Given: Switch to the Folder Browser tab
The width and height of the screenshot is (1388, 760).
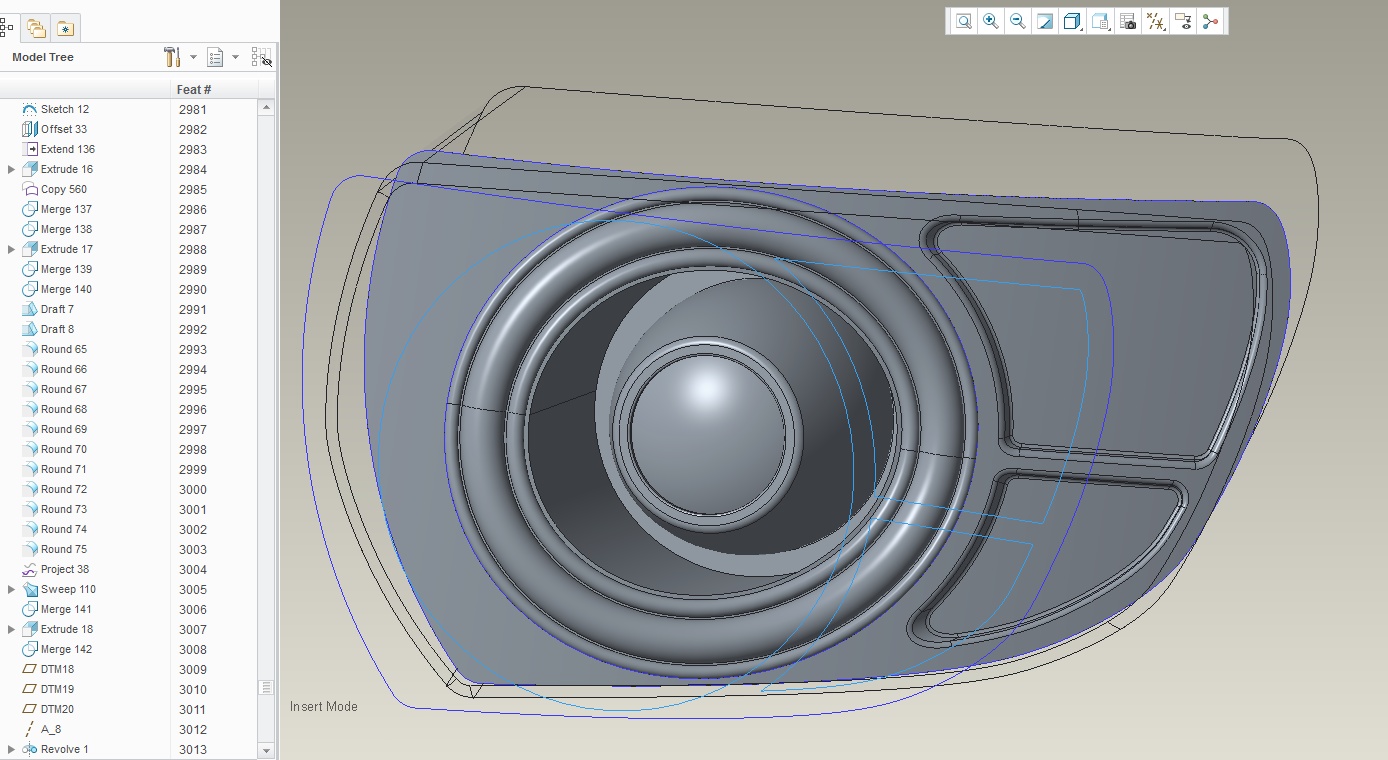Looking at the screenshot, I should click(x=37, y=28).
